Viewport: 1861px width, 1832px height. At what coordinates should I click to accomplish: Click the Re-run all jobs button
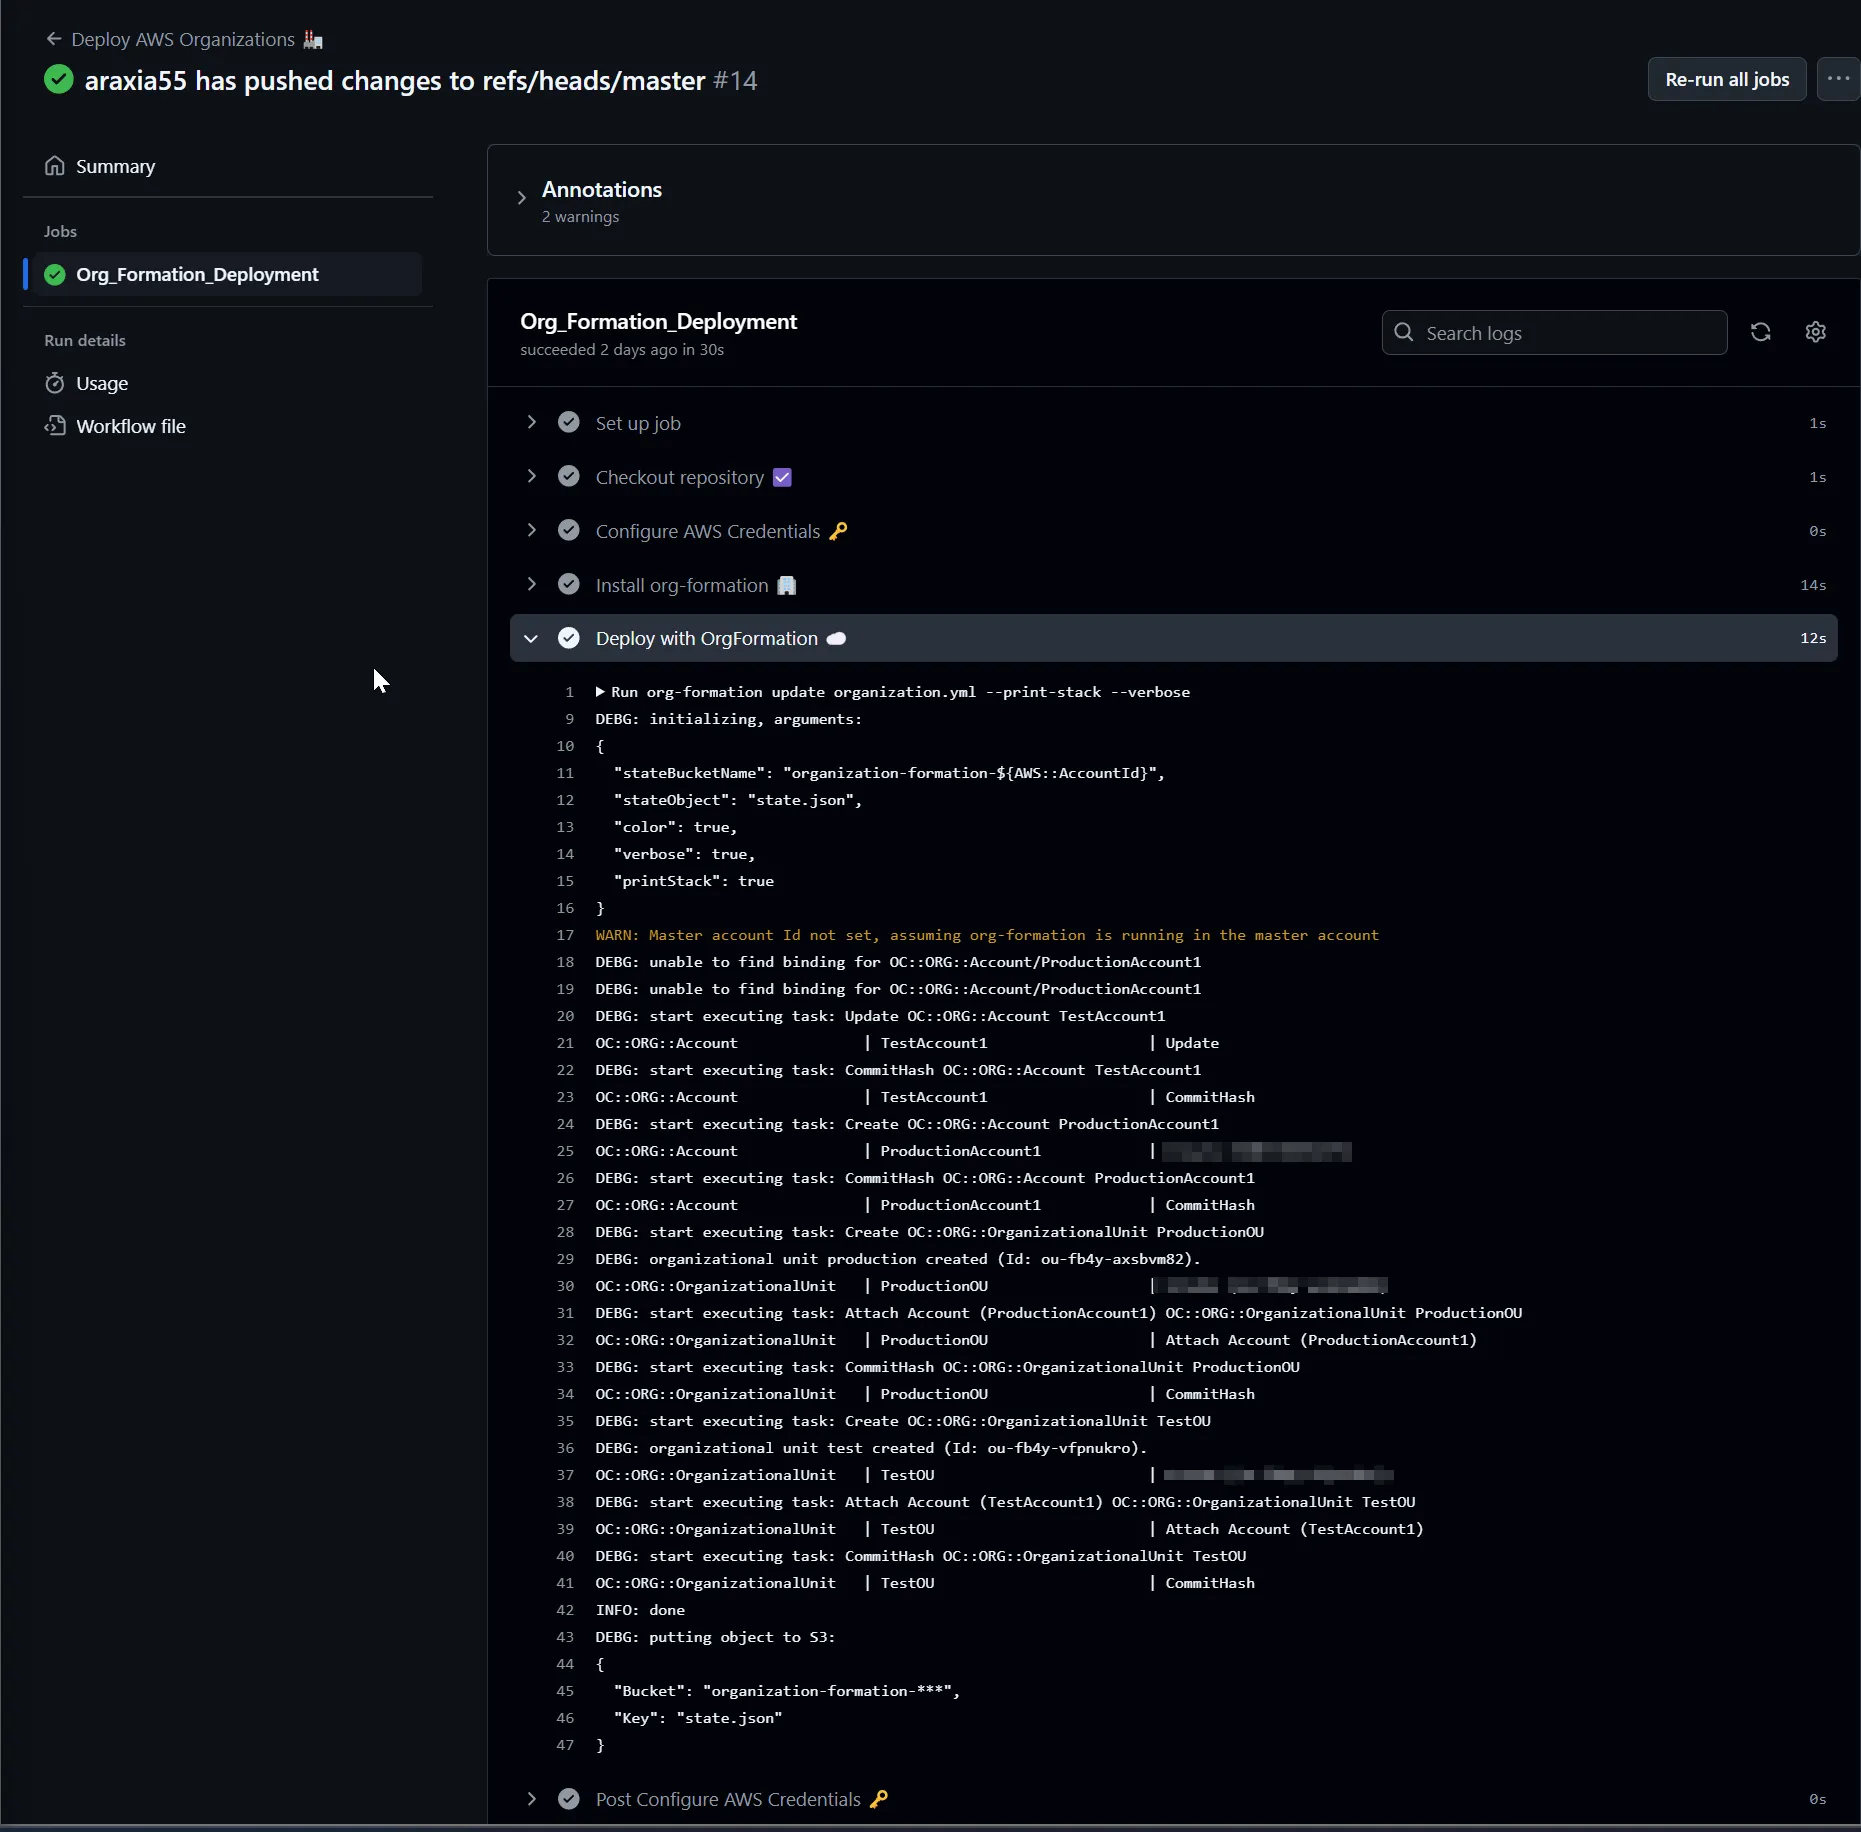(x=1725, y=79)
